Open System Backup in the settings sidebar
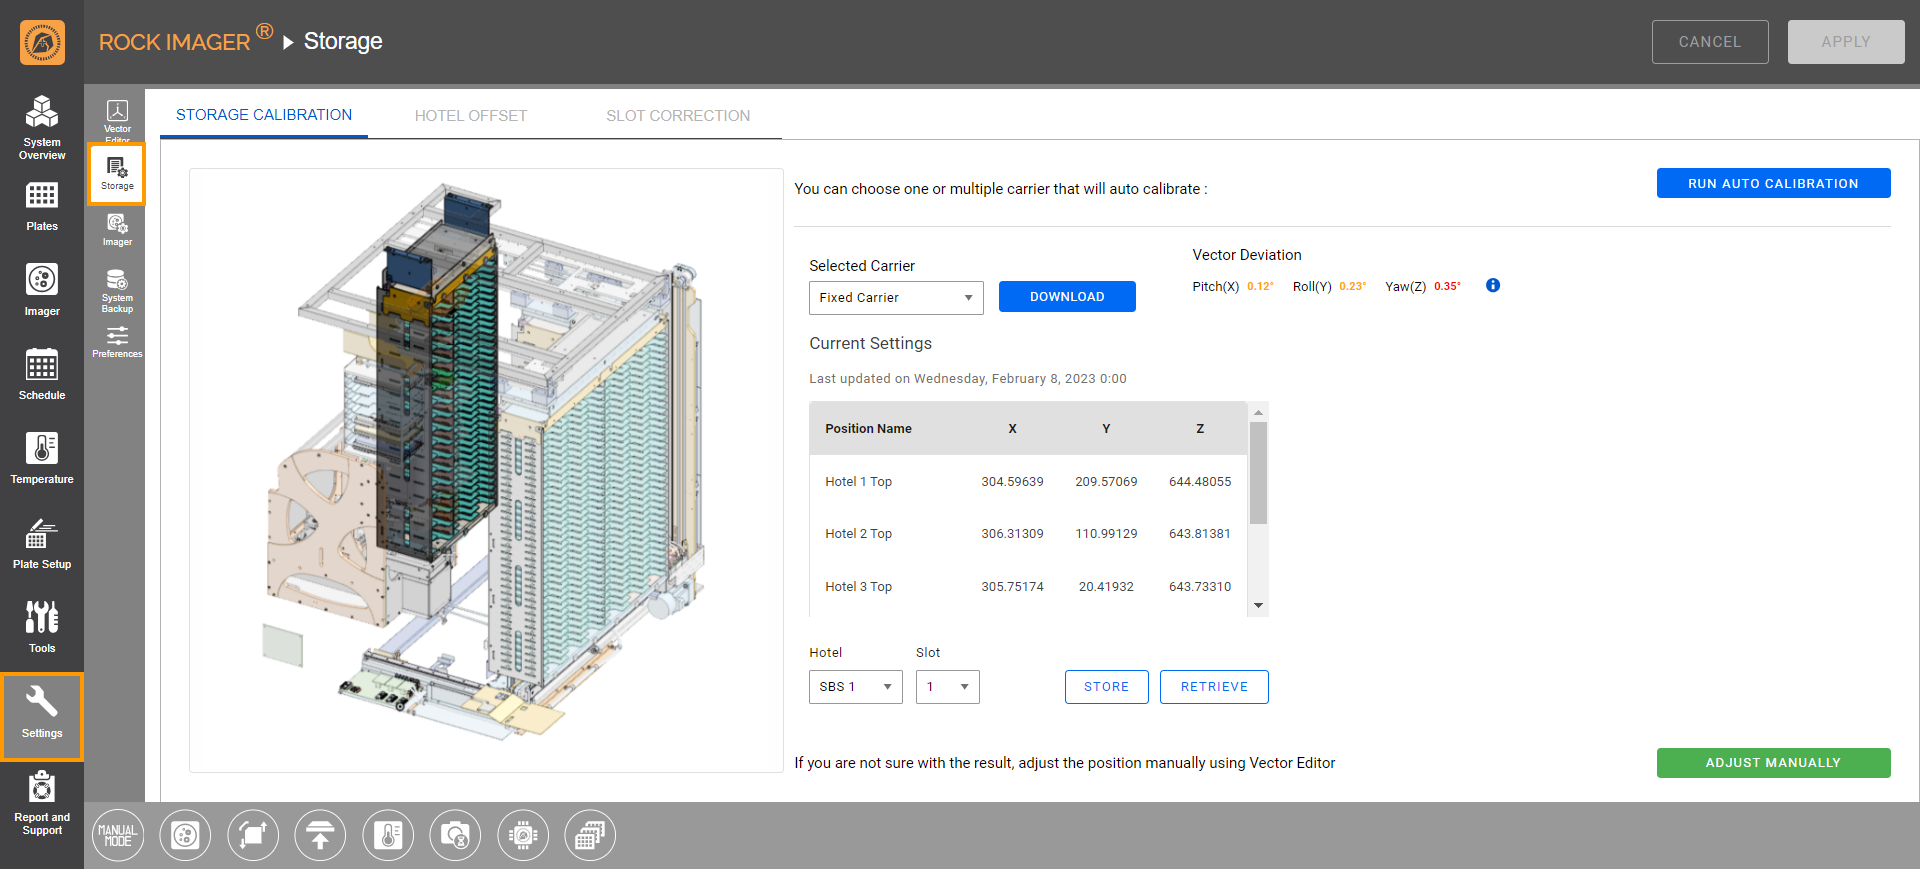Viewport: 1920px width, 869px height. (x=117, y=290)
